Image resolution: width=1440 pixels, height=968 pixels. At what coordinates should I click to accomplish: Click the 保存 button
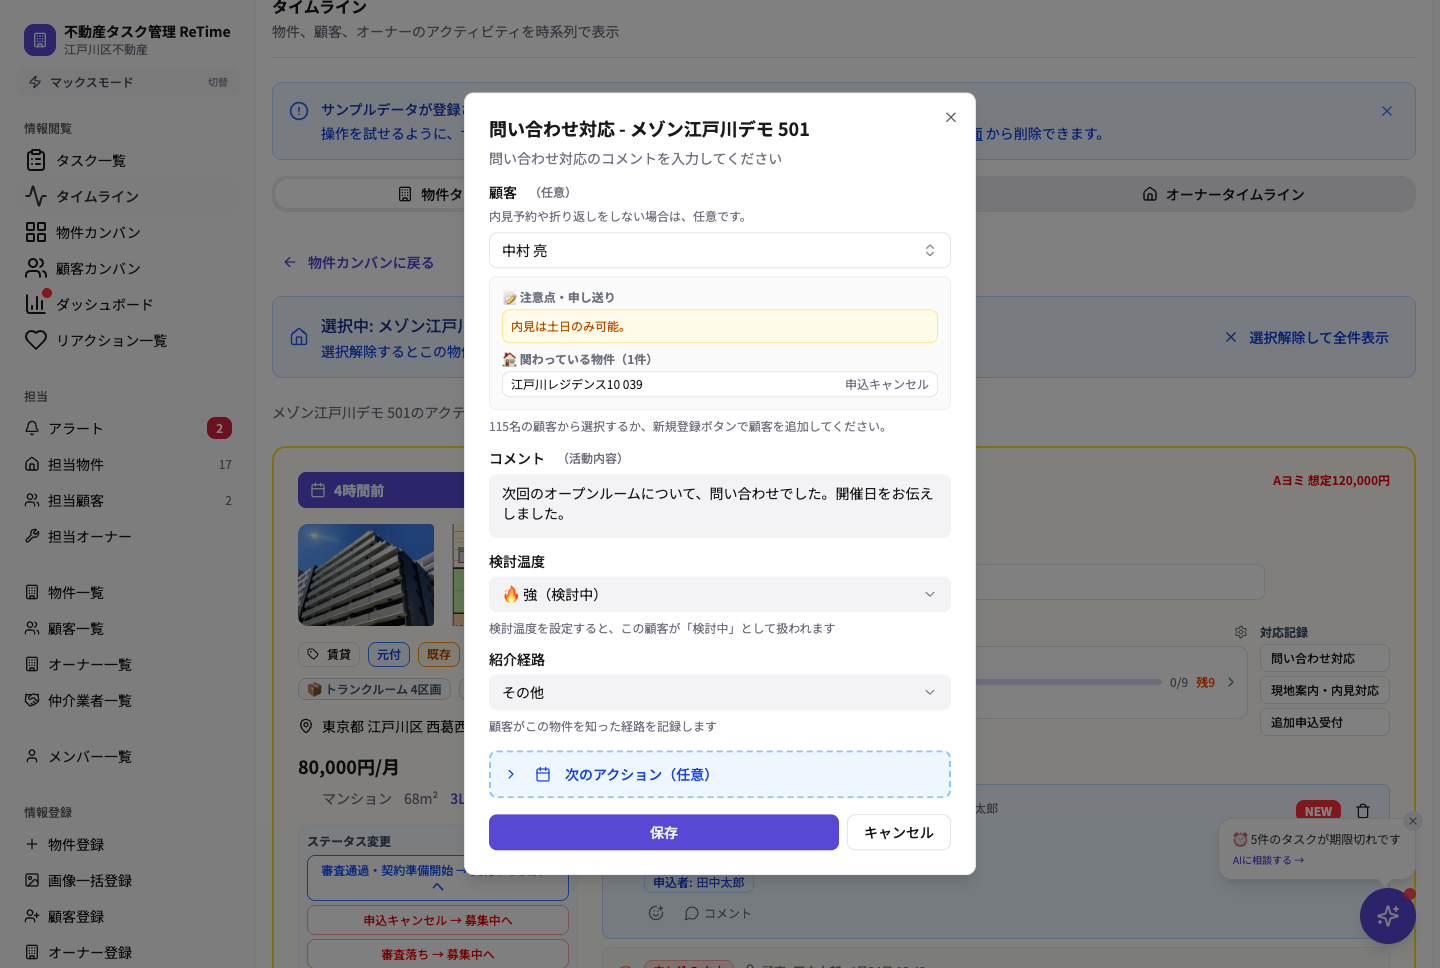click(663, 833)
